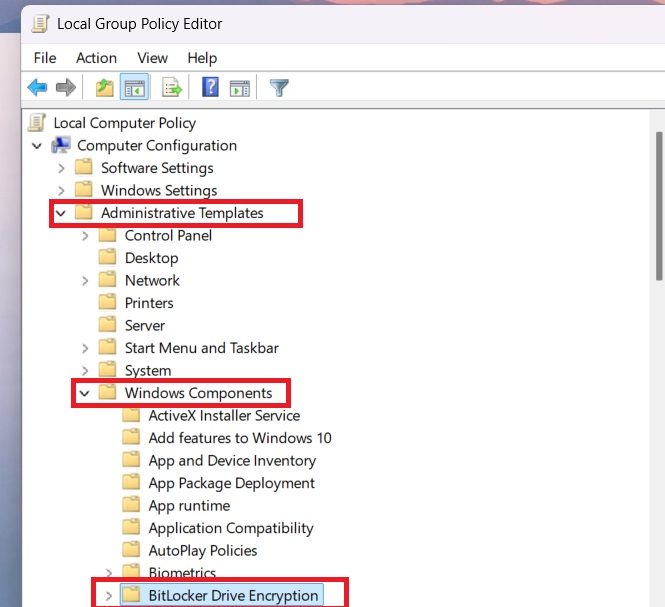Collapse the Administrative Templates node
This screenshot has height=607, width=665.
61,213
